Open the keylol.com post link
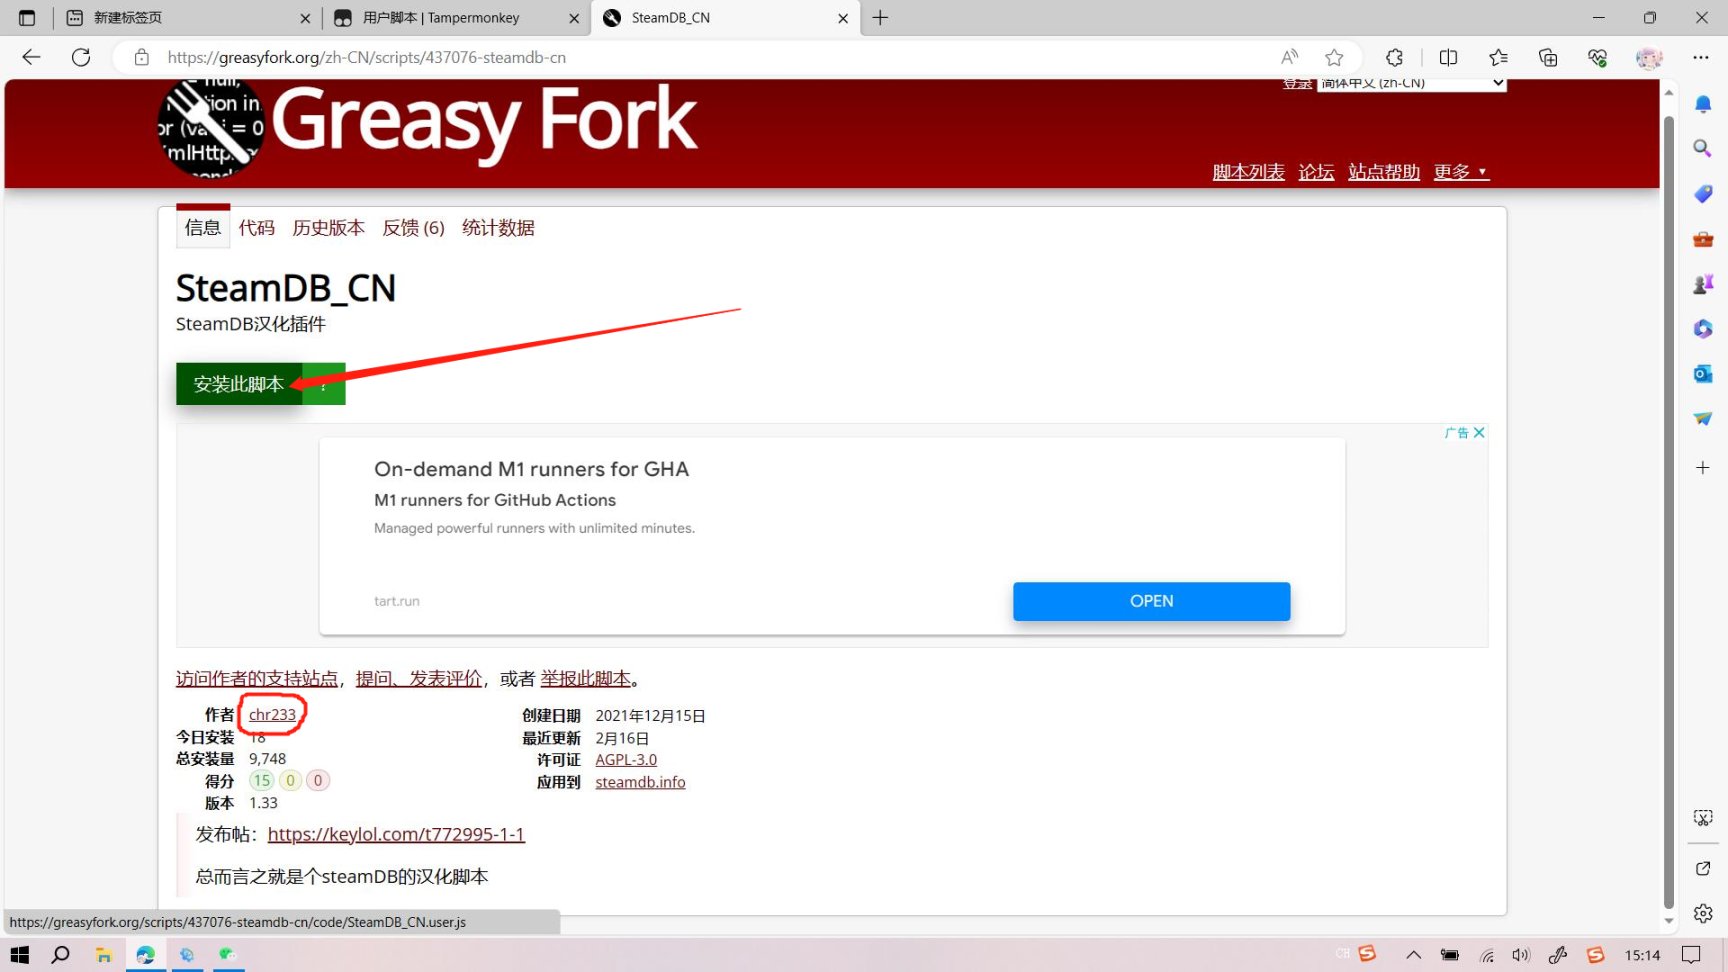This screenshot has width=1728, height=972. pyautogui.click(x=396, y=834)
